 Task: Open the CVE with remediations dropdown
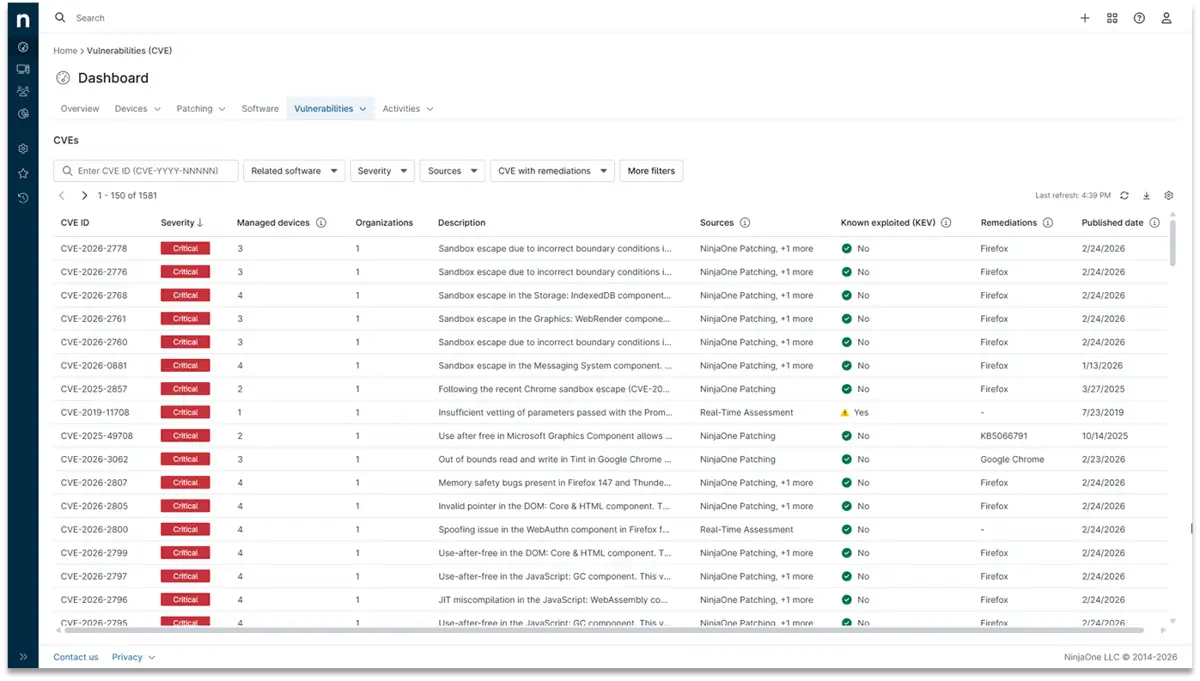point(552,171)
